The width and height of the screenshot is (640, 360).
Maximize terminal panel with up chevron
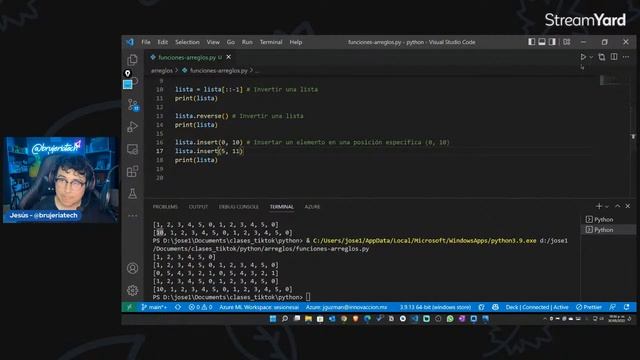[x=618, y=206]
